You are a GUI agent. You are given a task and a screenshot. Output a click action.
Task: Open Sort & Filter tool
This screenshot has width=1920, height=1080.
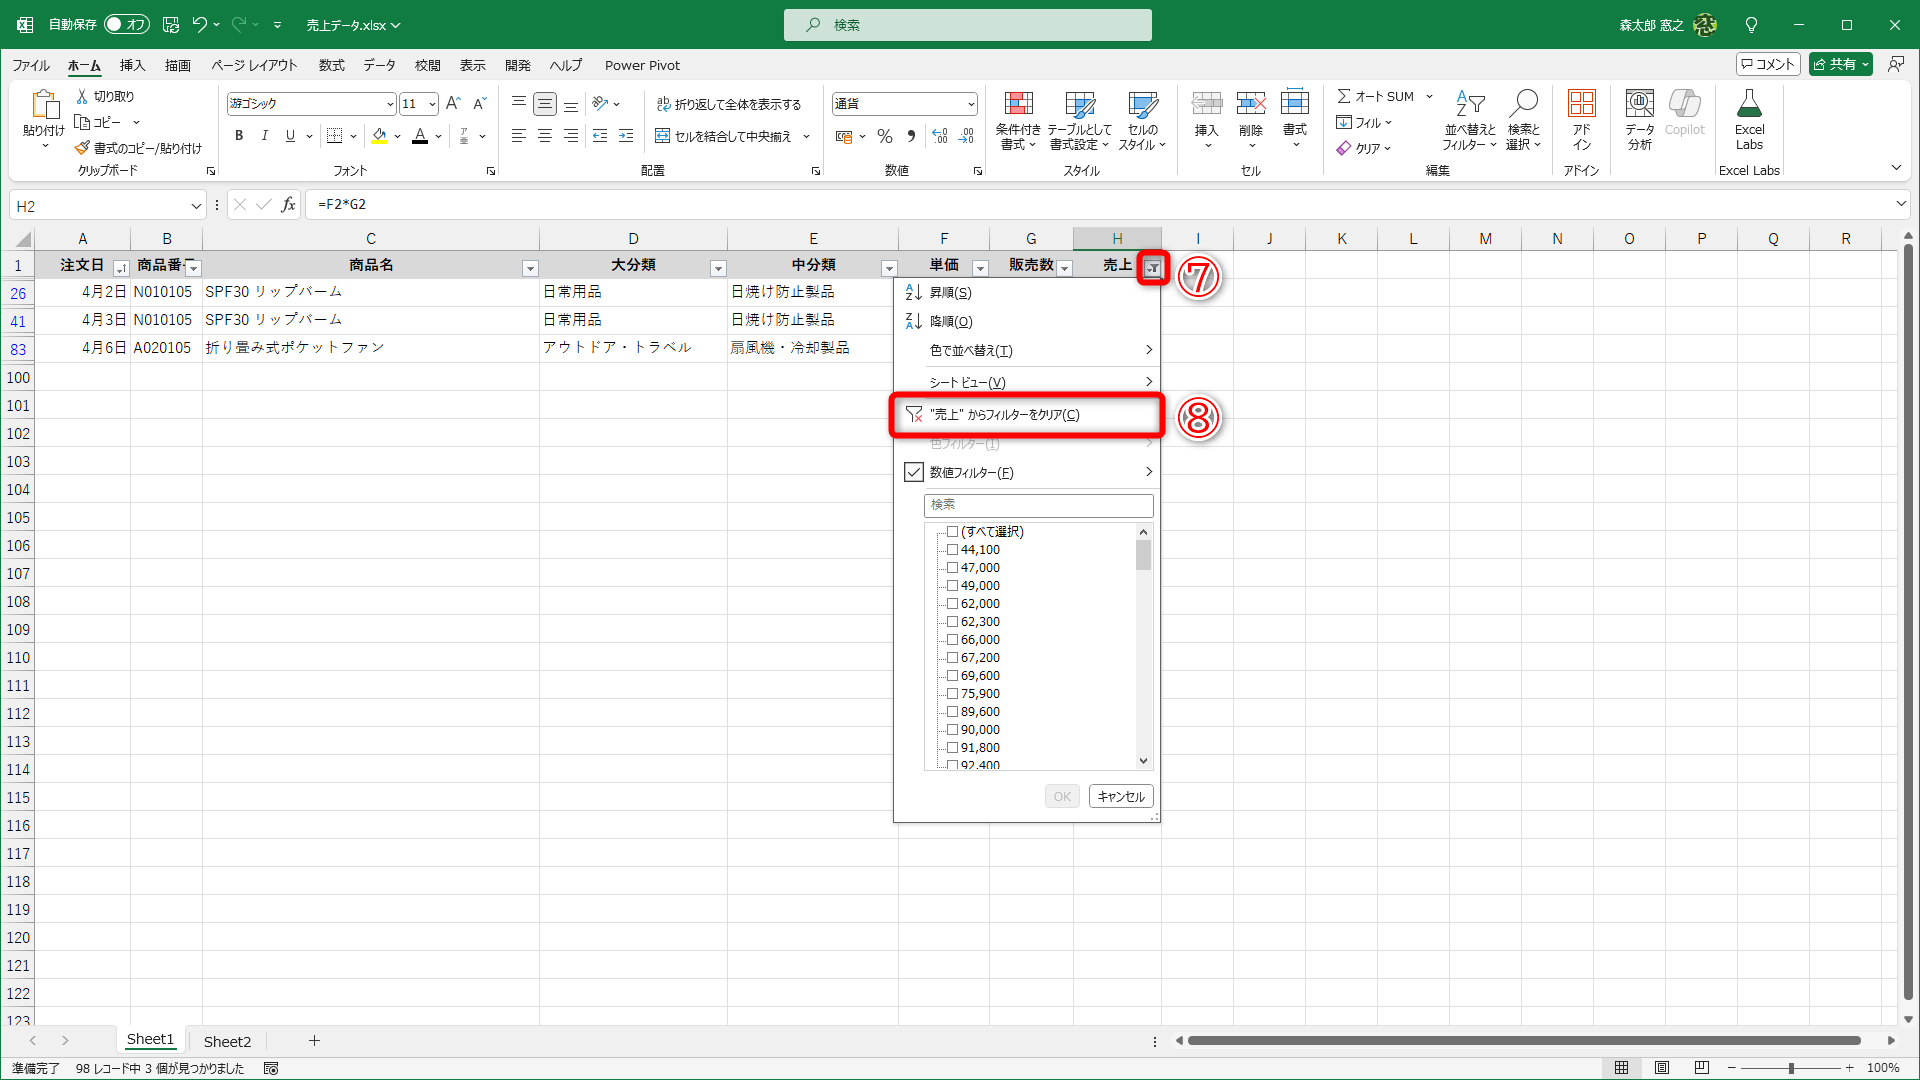(x=1469, y=104)
